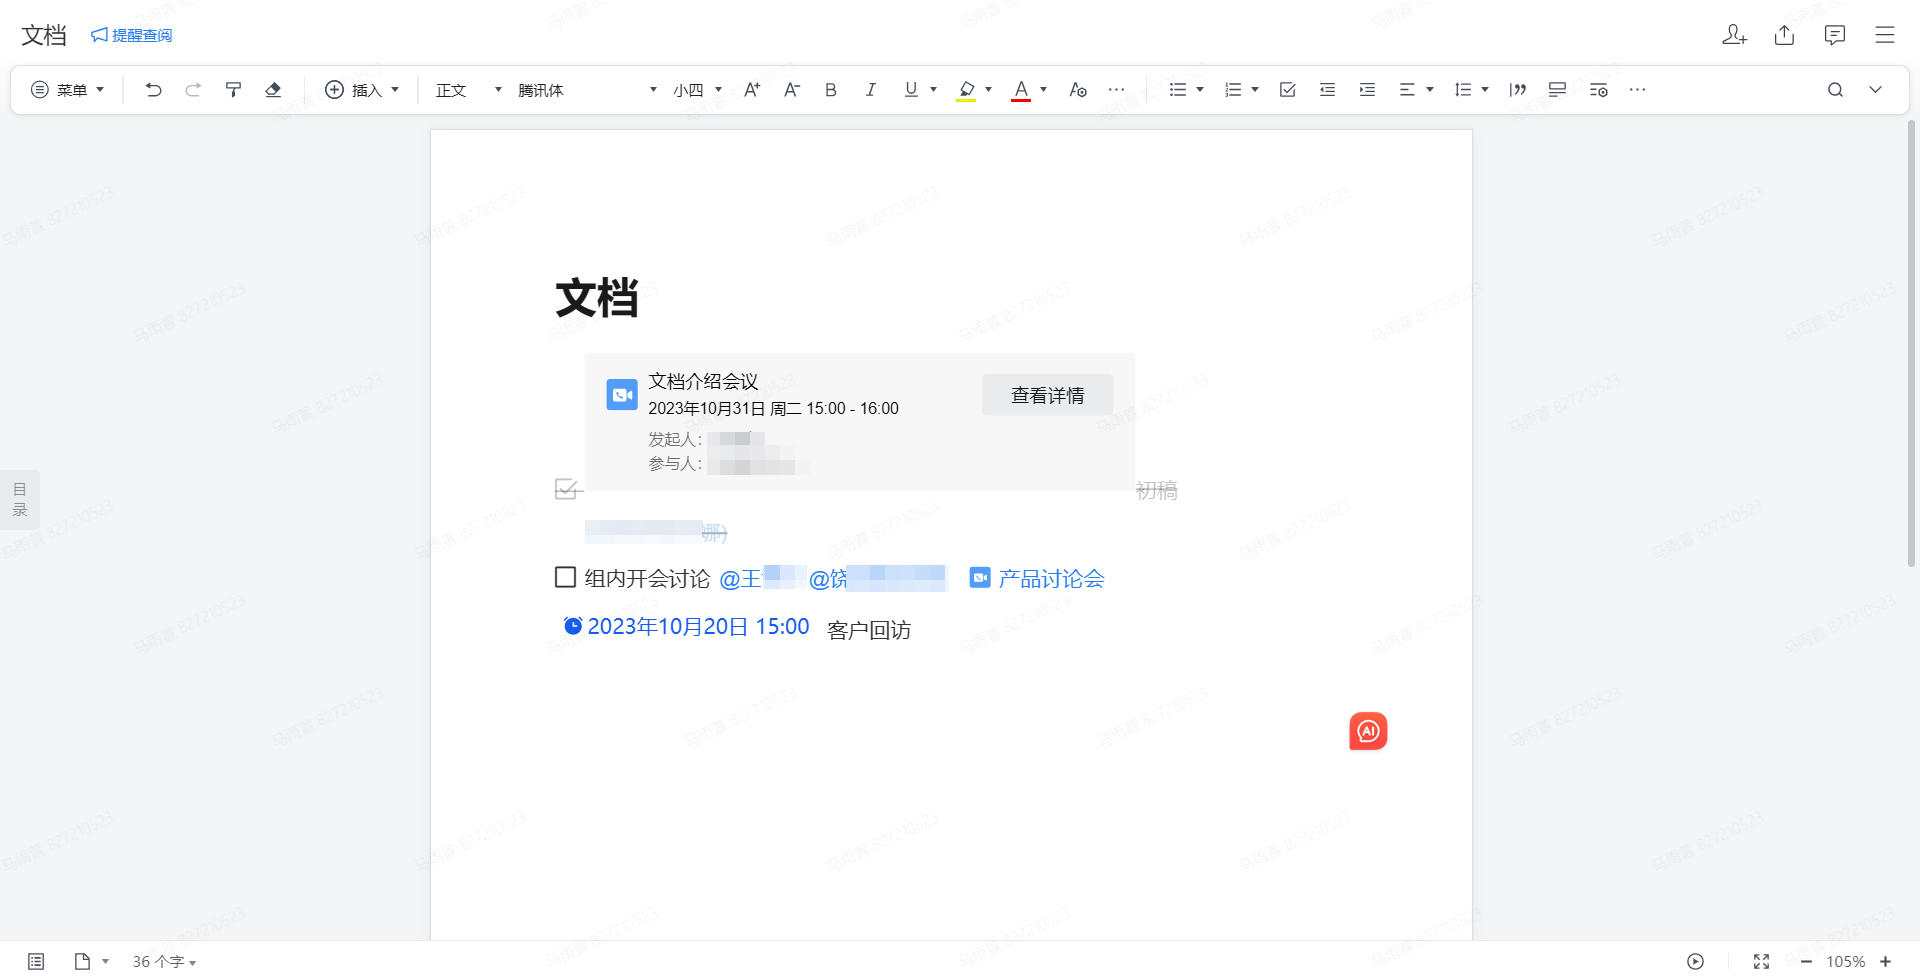Open the 腾讯体 font dropdown
1920x980 pixels.
[x=587, y=90]
